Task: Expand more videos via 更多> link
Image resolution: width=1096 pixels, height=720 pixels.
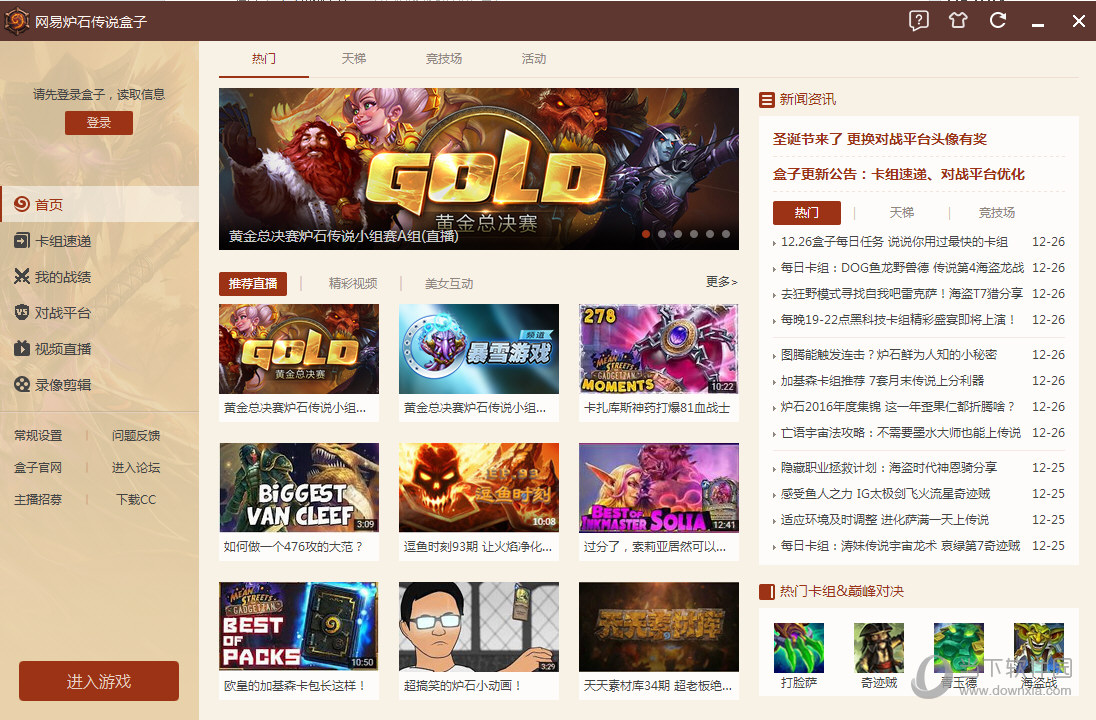Action: click(722, 283)
